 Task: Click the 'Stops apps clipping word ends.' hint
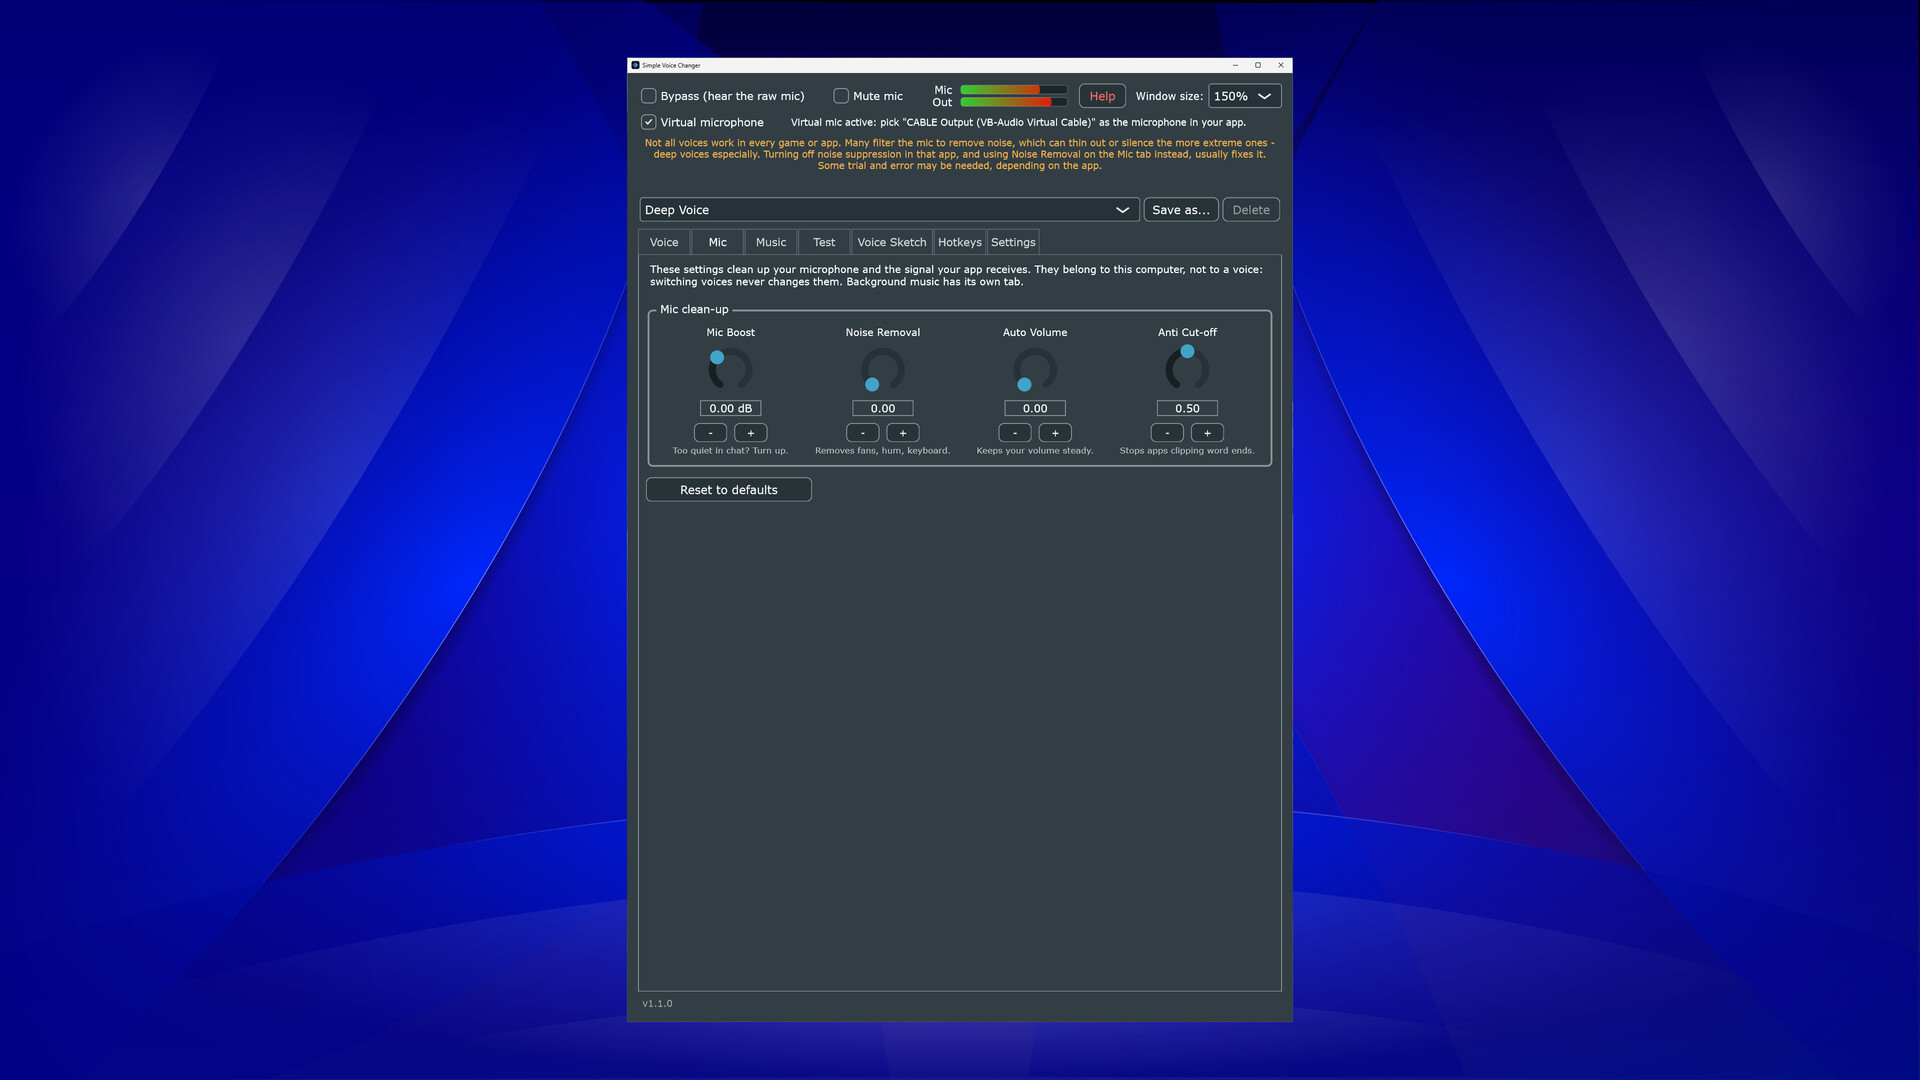[1187, 451]
